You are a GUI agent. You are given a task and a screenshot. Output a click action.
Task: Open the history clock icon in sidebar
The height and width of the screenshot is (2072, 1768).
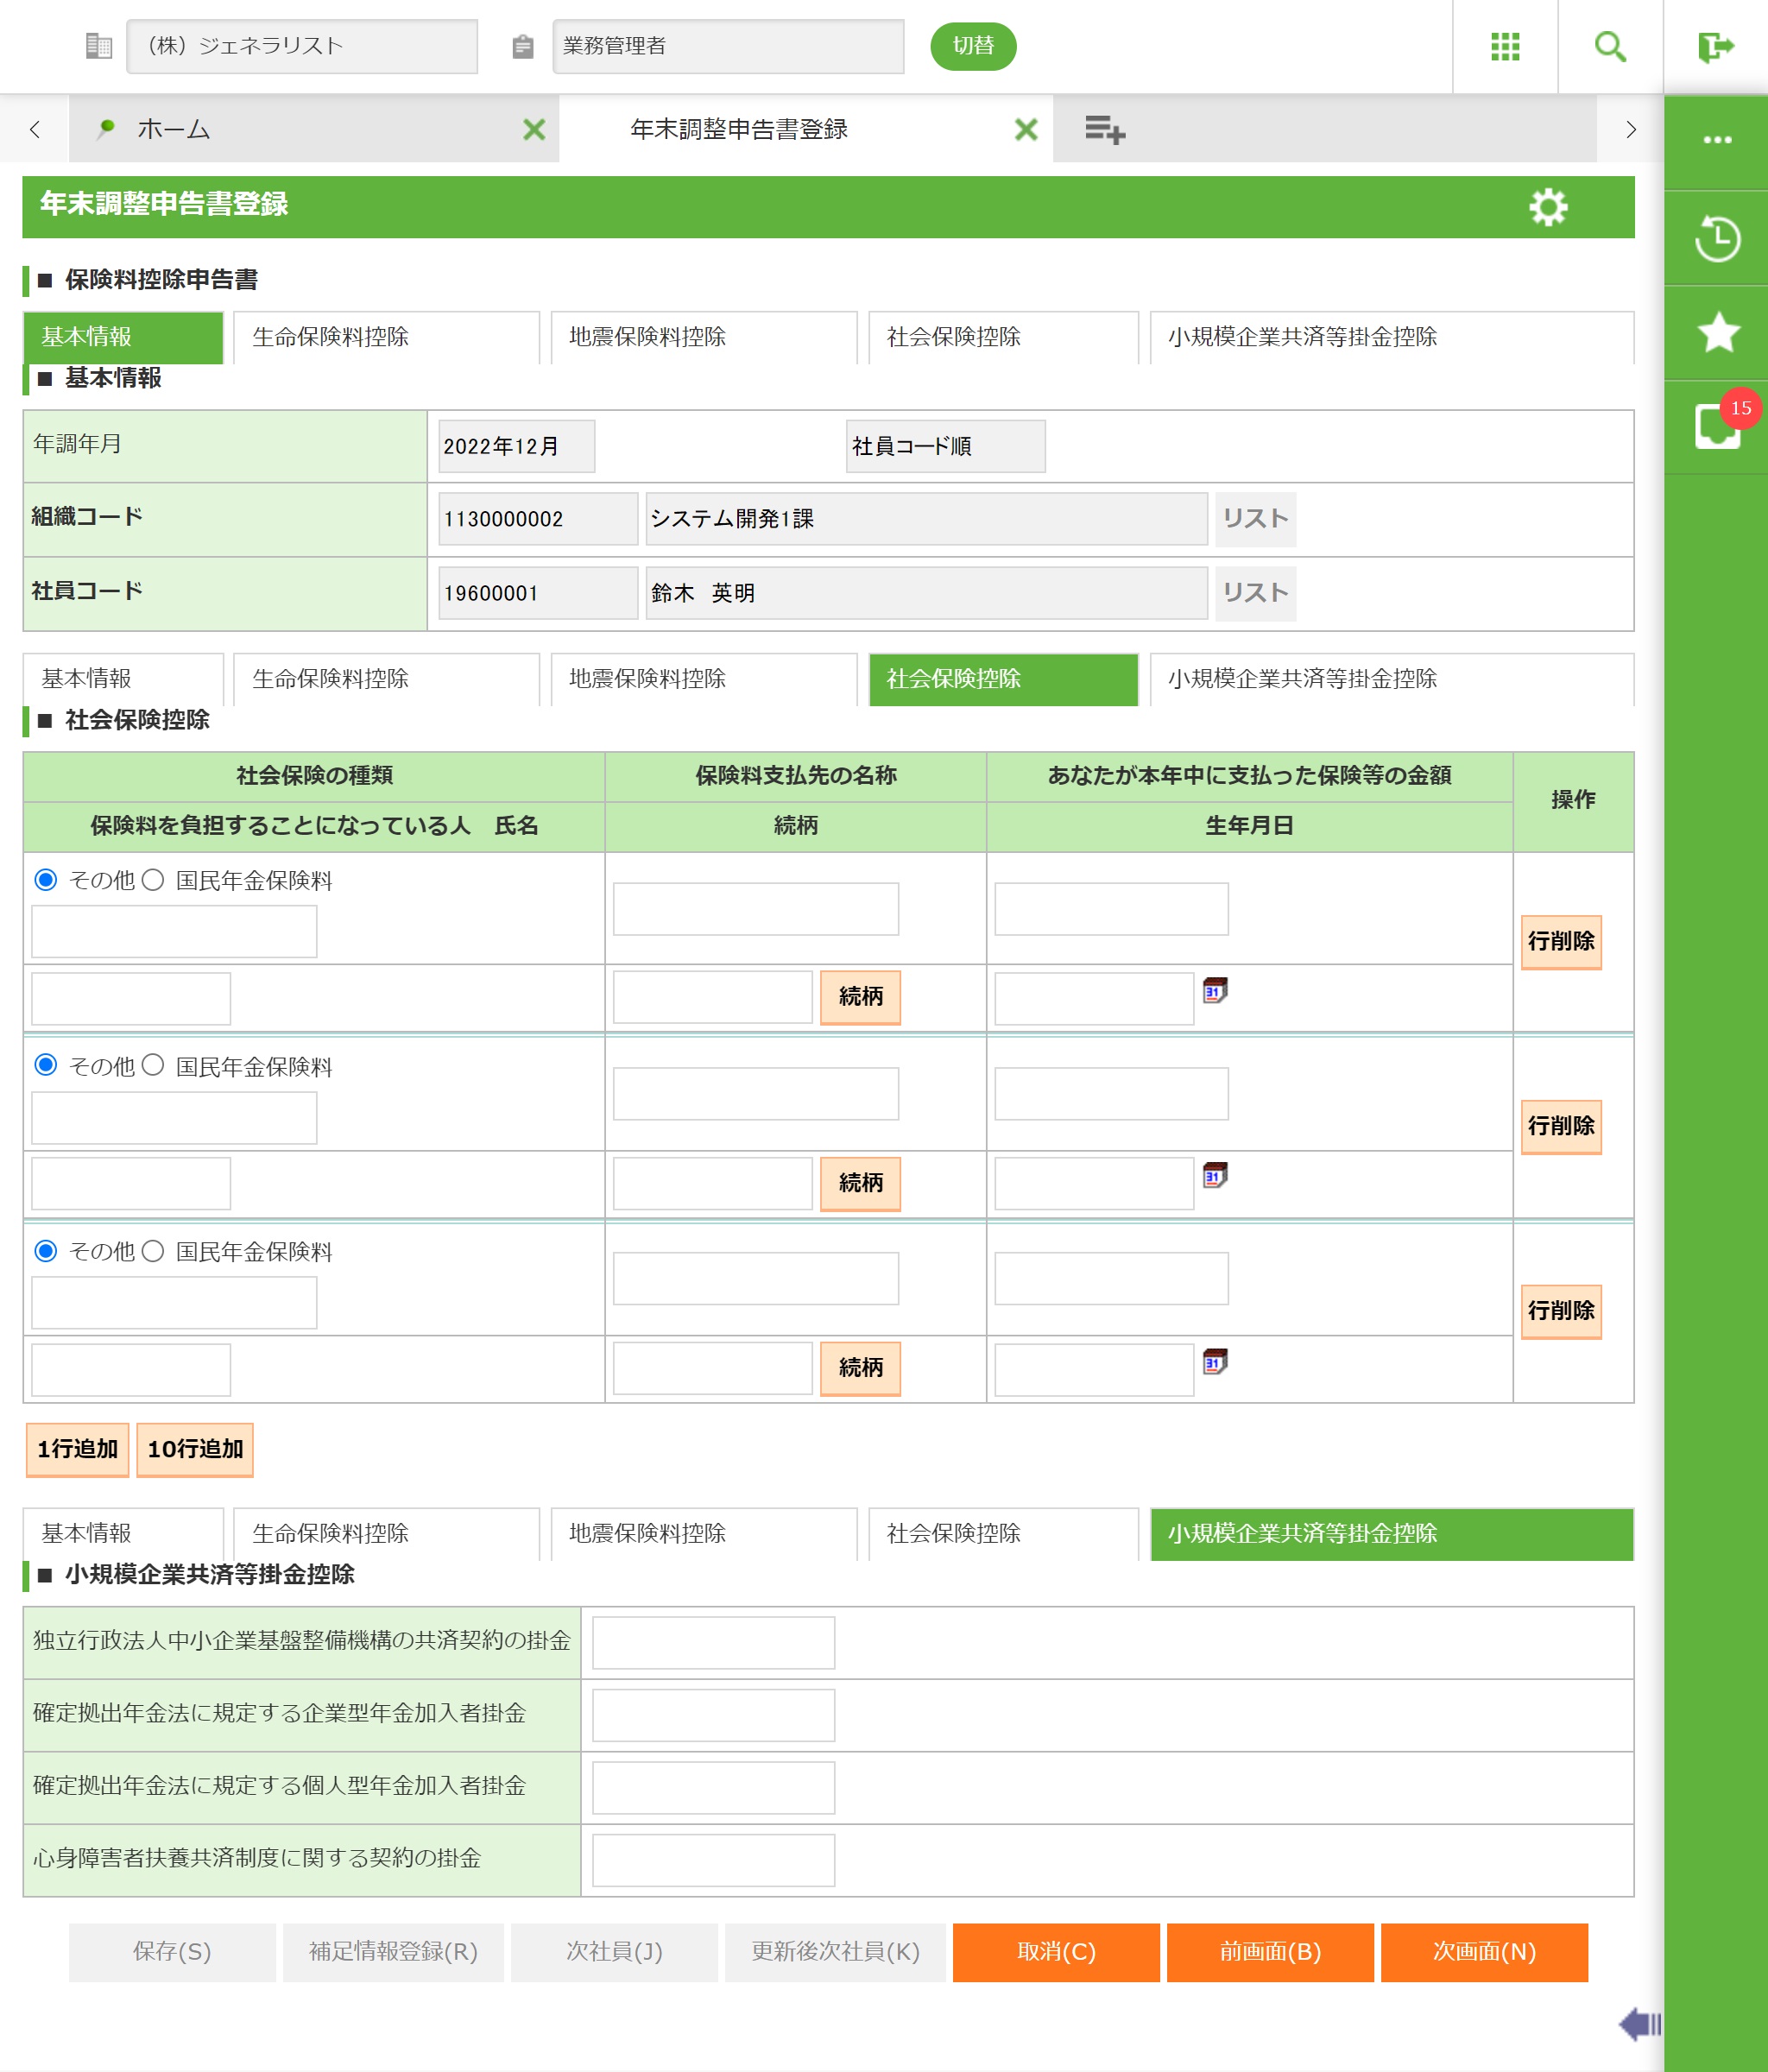tap(1716, 238)
